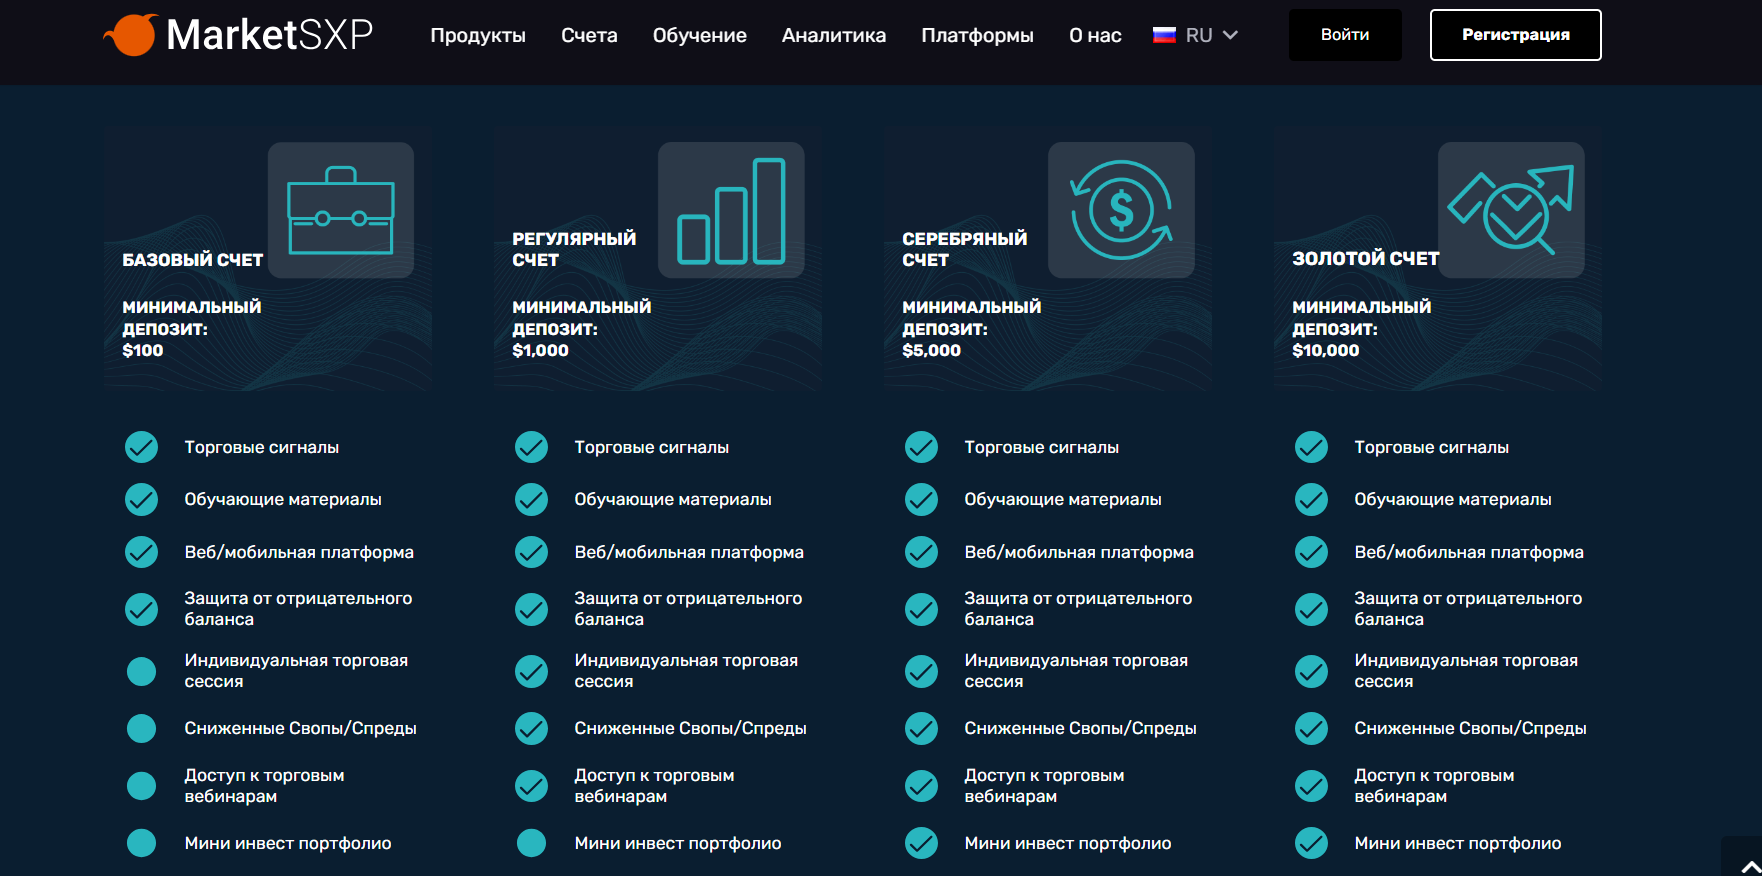The width and height of the screenshot is (1762, 876).
Task: Click Обучающие материалы checkmark in Базовый column
Action: (x=141, y=499)
